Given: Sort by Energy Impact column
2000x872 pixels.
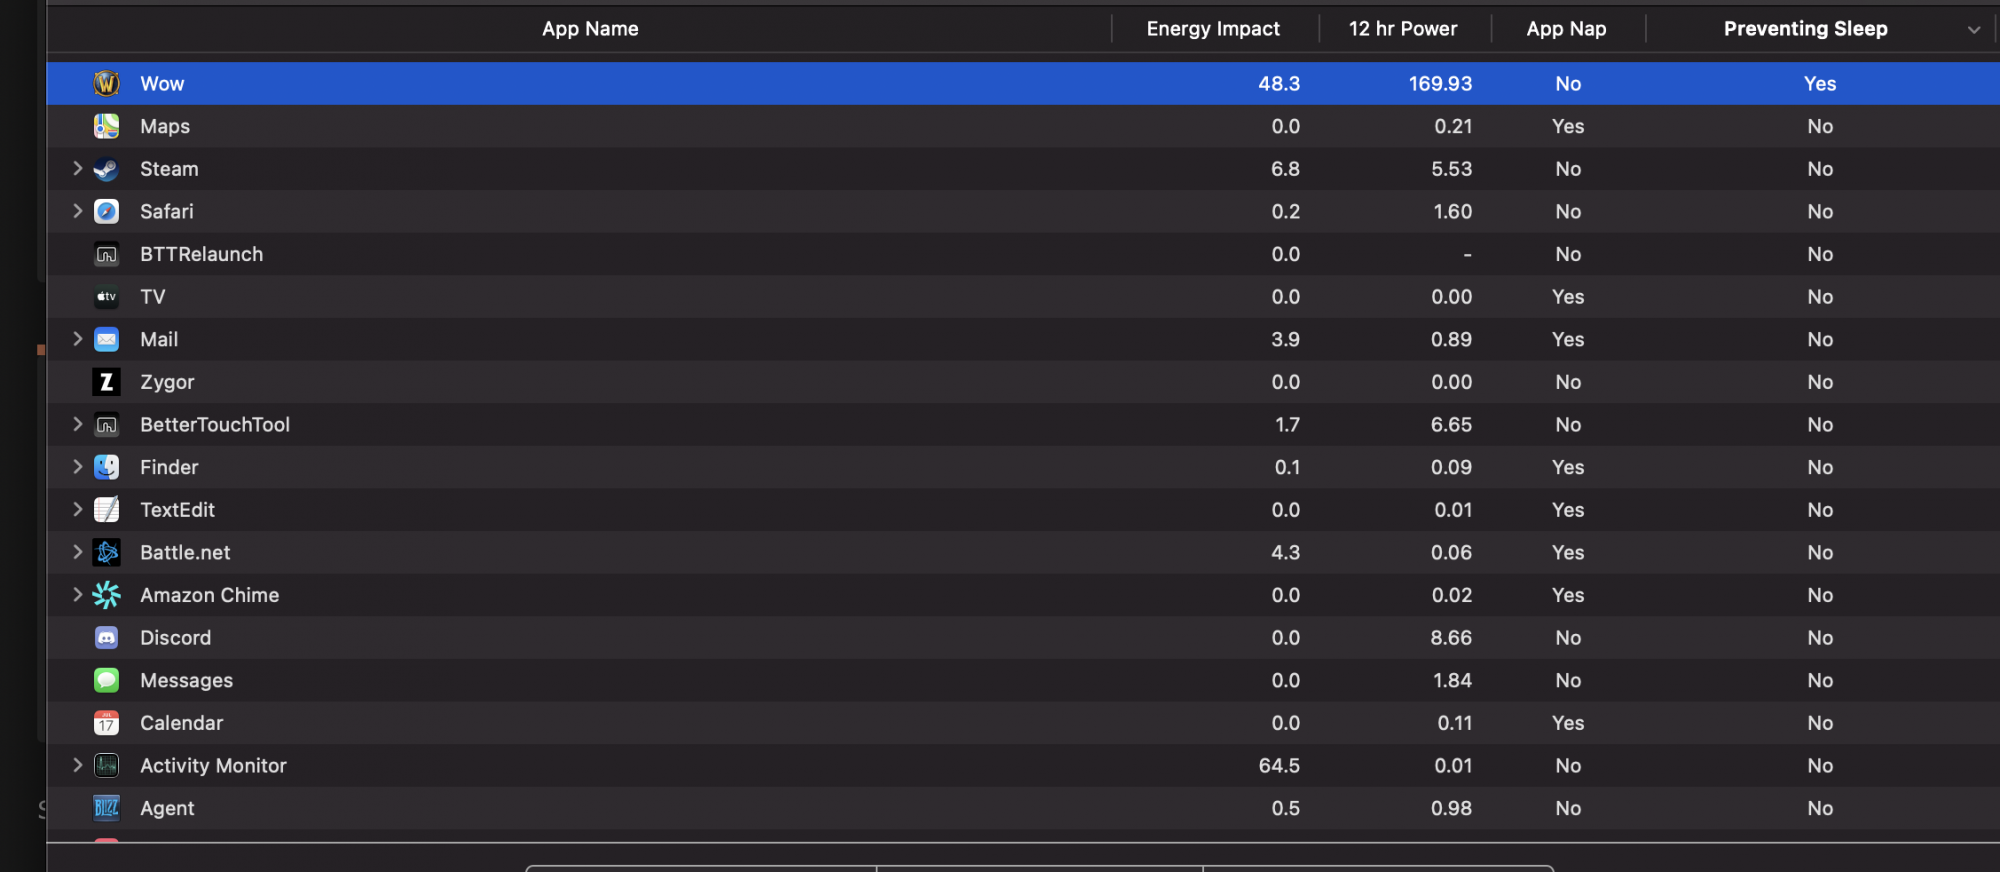Looking at the screenshot, I should [1213, 29].
